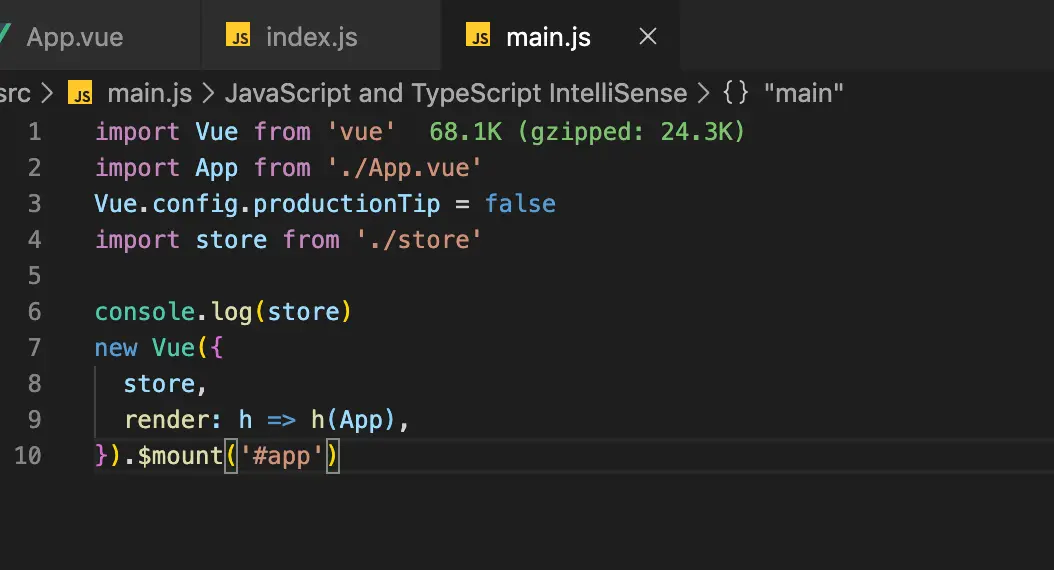Click the 68.1K gzipped import cost text
The image size is (1054, 570).
(x=587, y=131)
